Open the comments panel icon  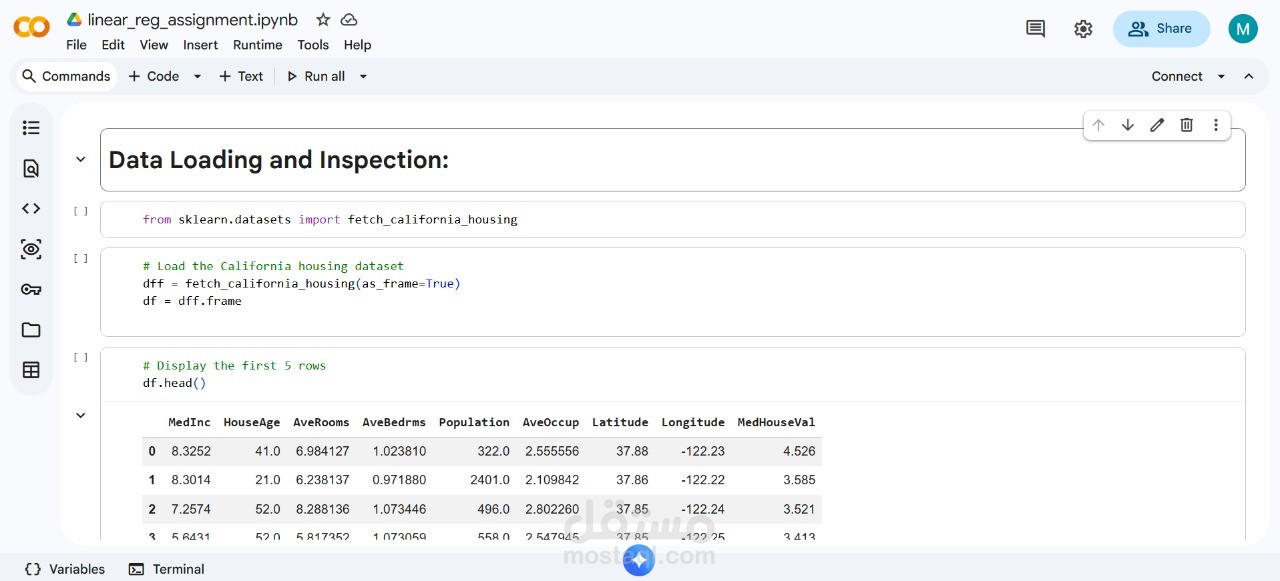(1035, 29)
